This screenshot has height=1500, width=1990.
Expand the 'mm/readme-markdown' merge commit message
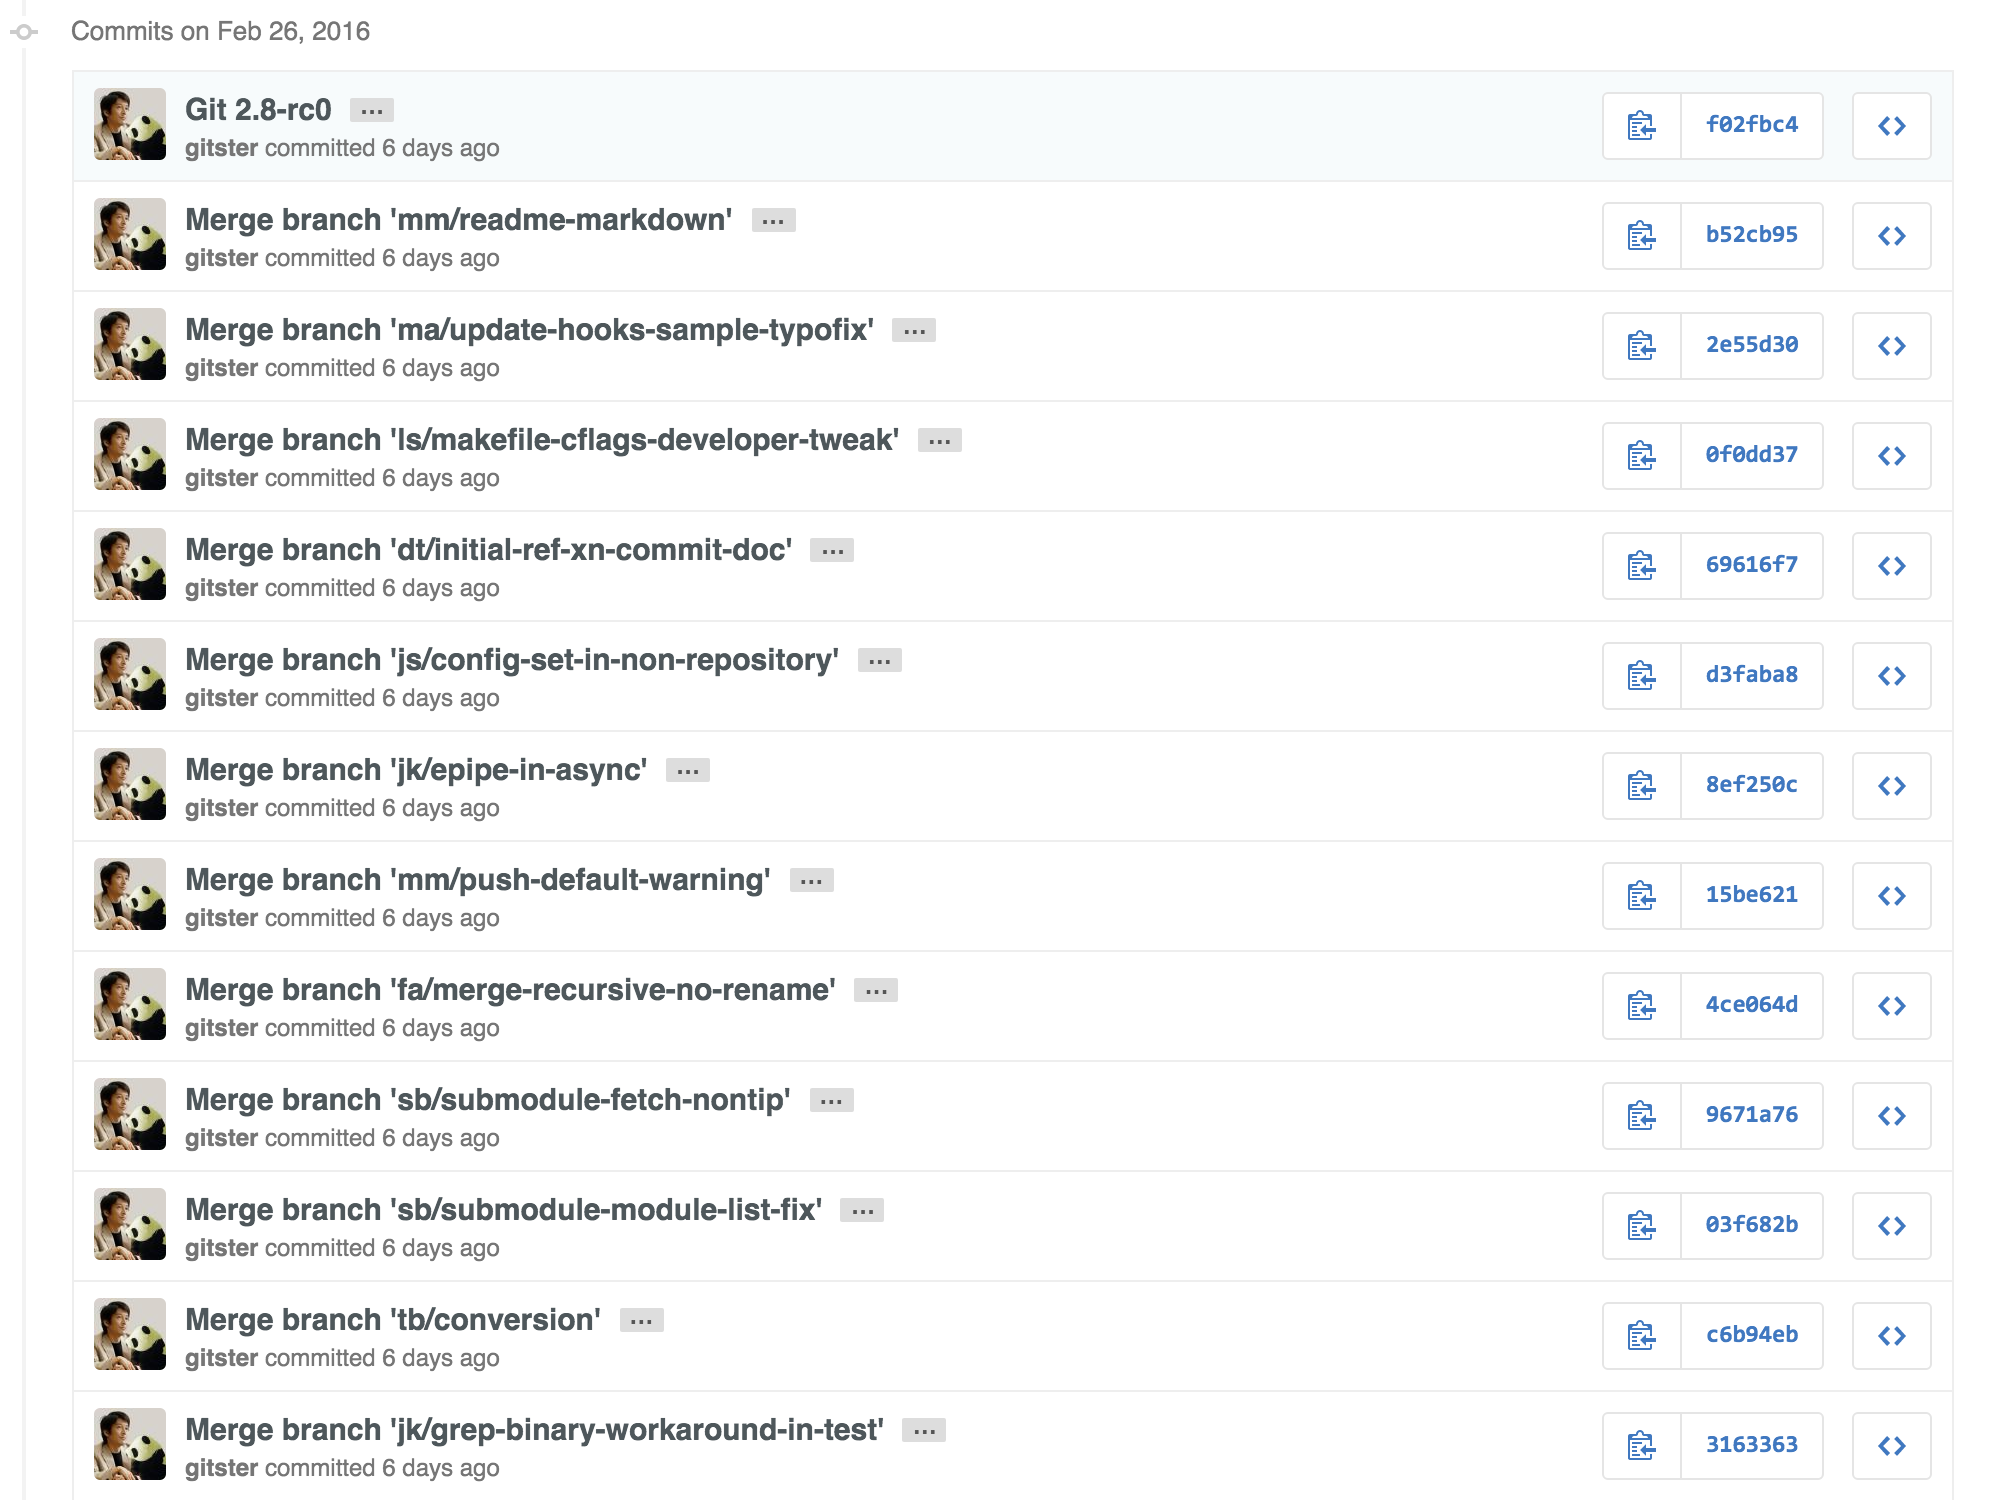pos(773,220)
